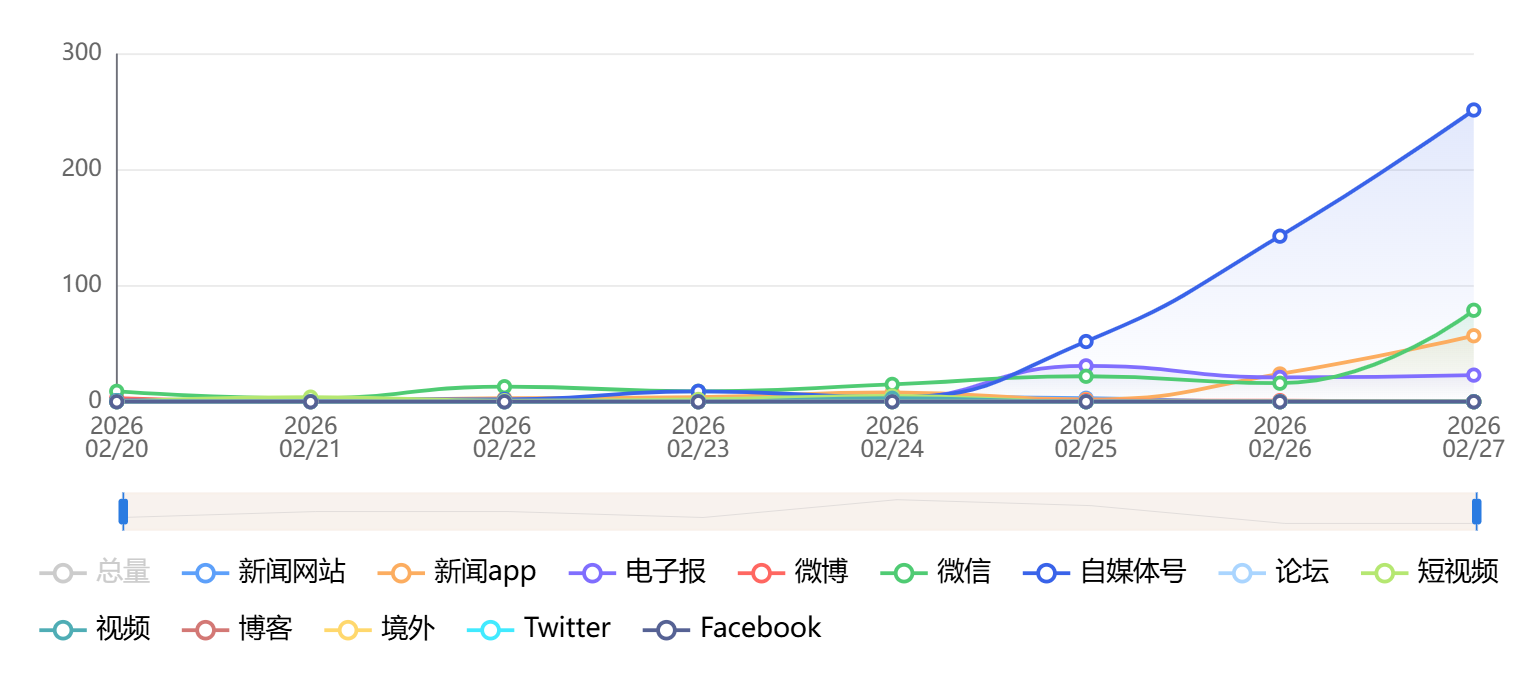Toggle the 微博 legend marker

[x=793, y=573]
